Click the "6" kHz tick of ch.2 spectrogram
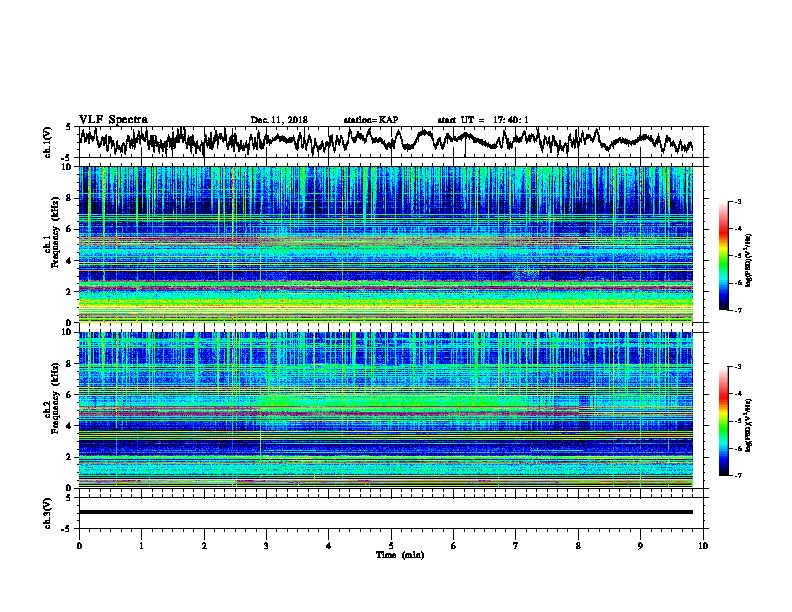This screenshot has height=612, width=792. (69, 395)
